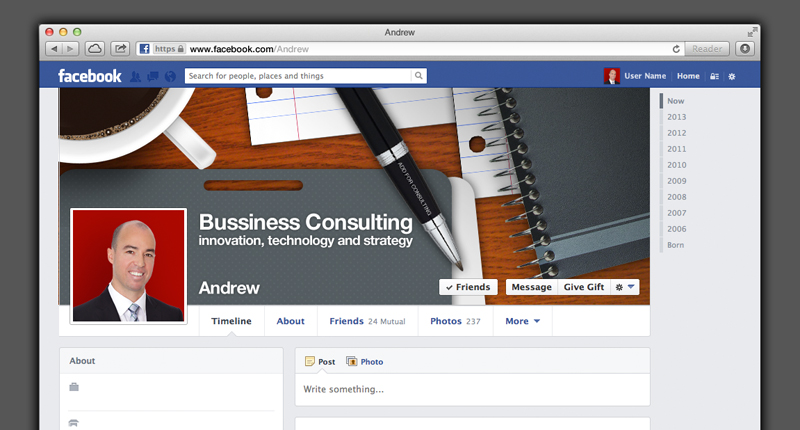Click the Write something text field
The height and width of the screenshot is (430, 800).
[x=472, y=389]
